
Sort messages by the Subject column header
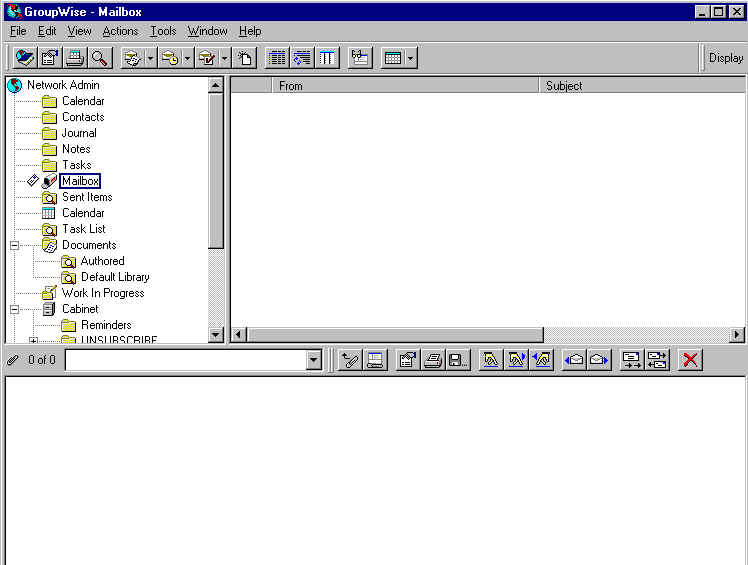coord(642,86)
